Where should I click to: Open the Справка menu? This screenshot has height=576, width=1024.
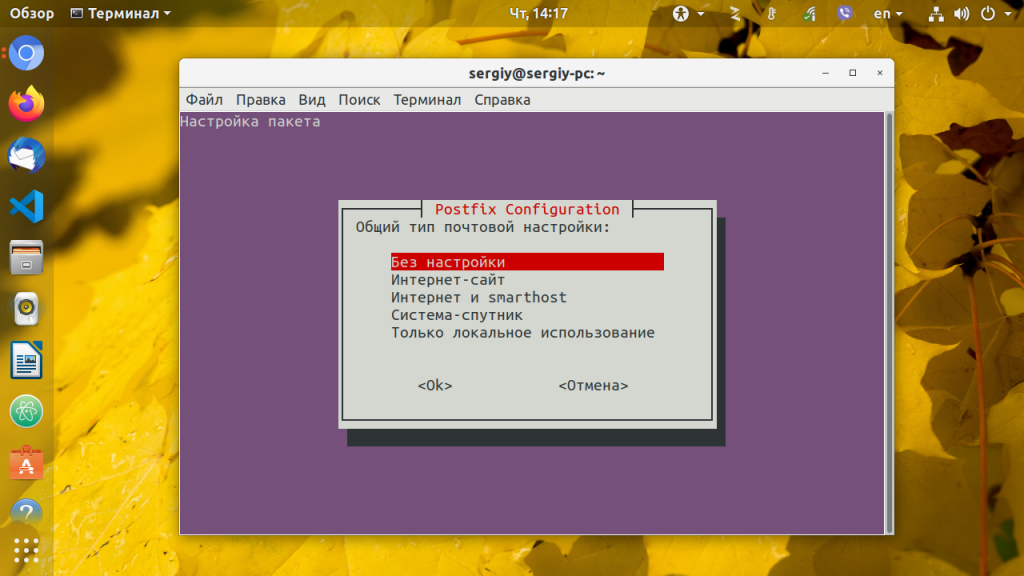(504, 100)
